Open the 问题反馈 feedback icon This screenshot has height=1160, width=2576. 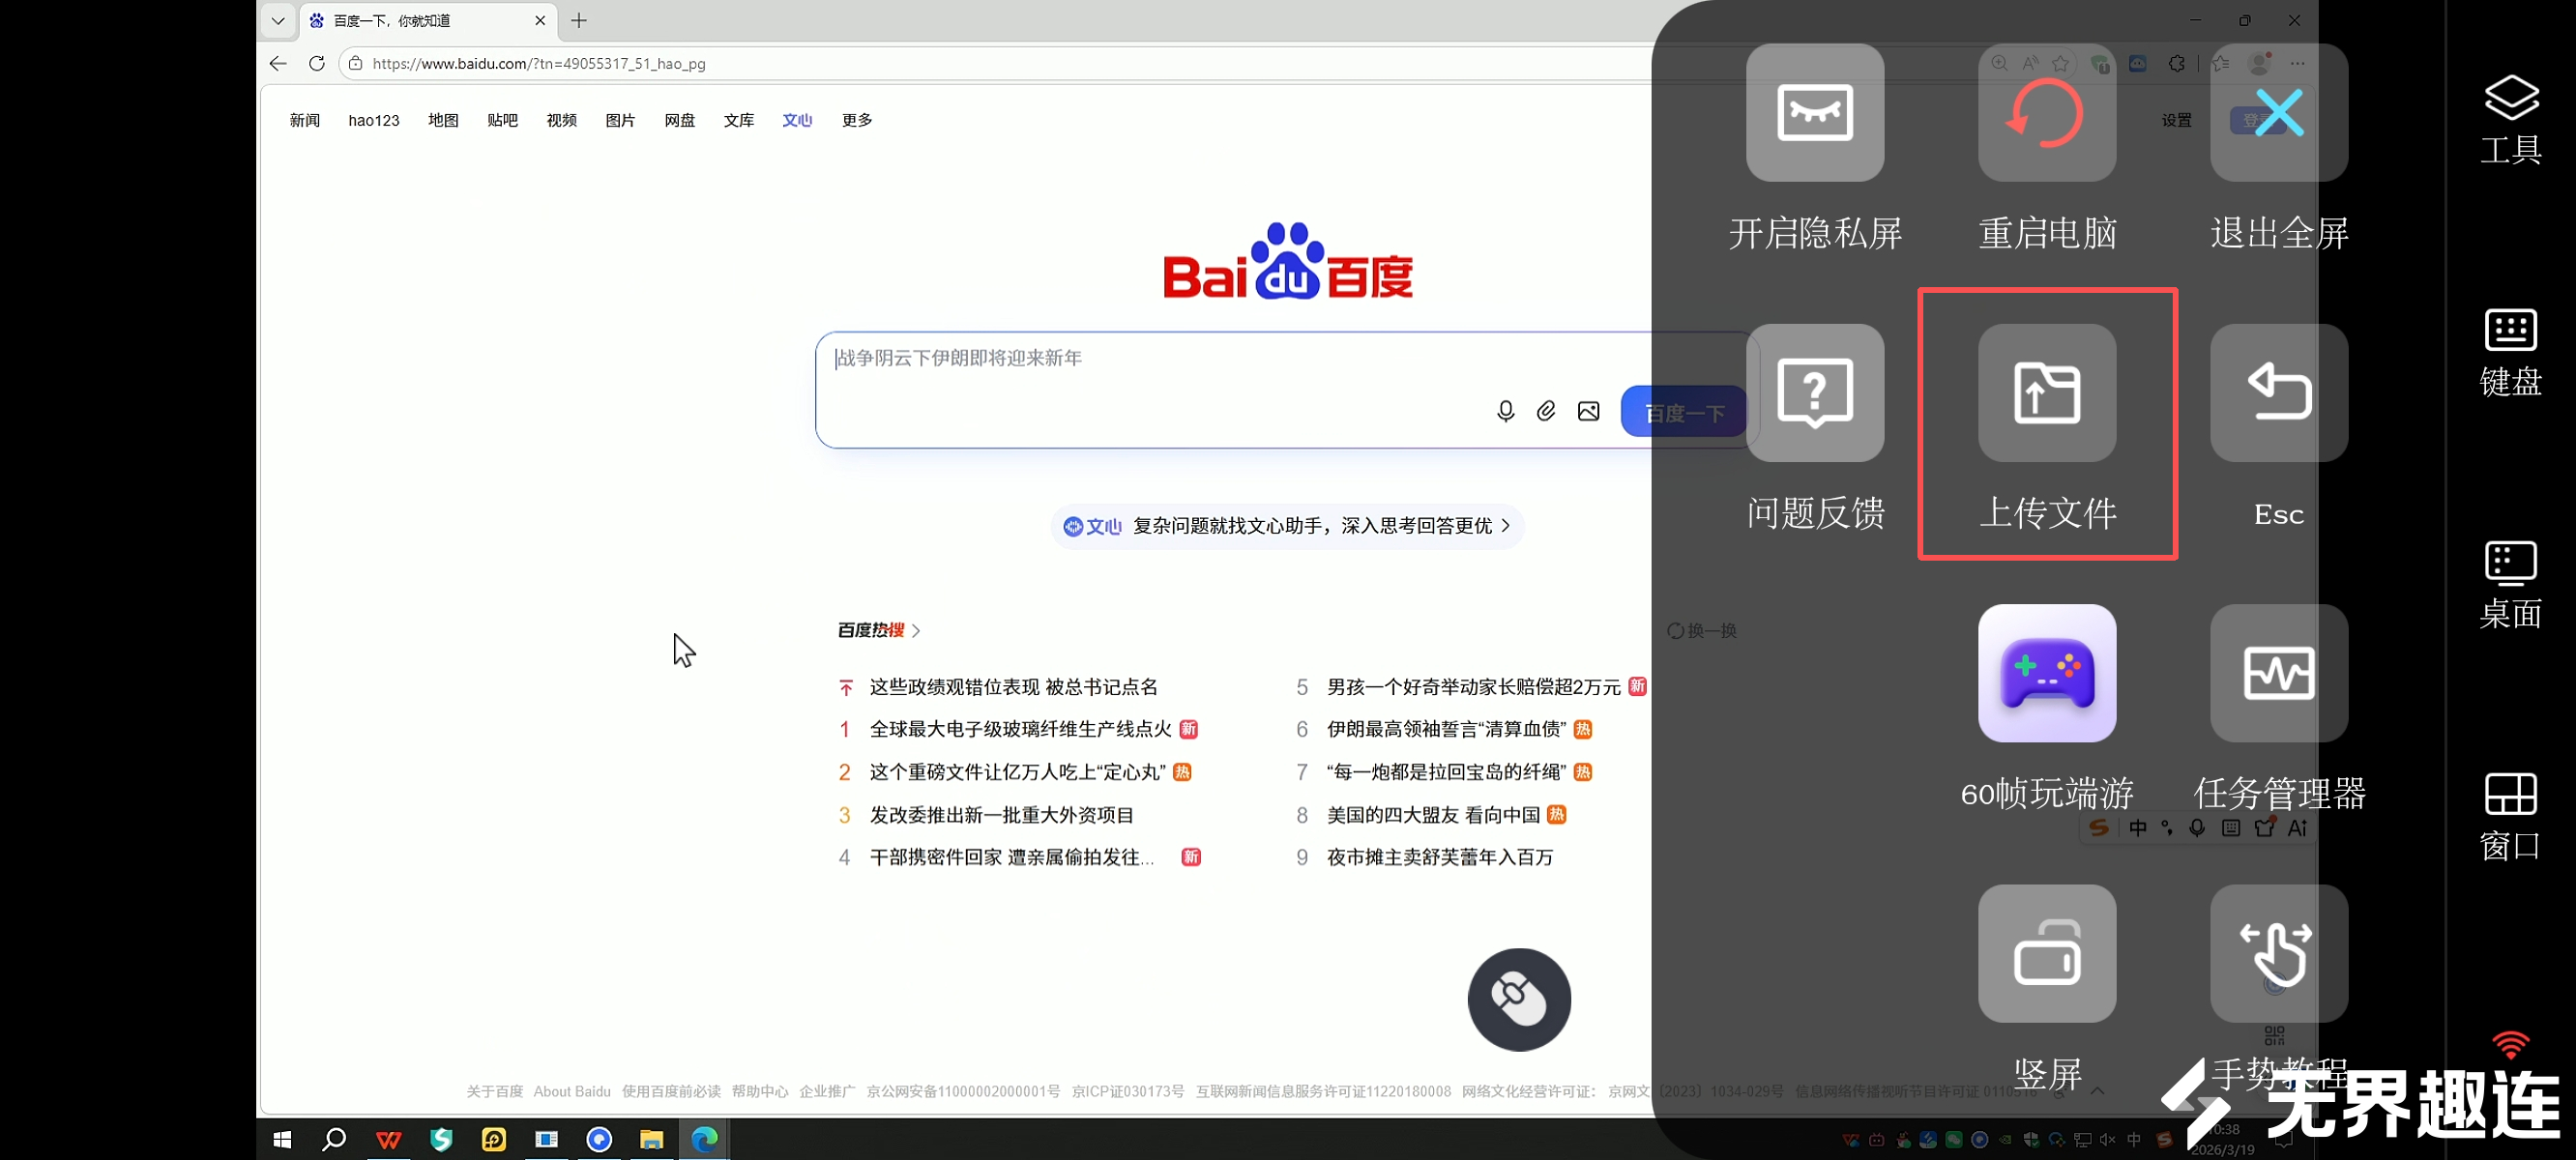click(1814, 393)
